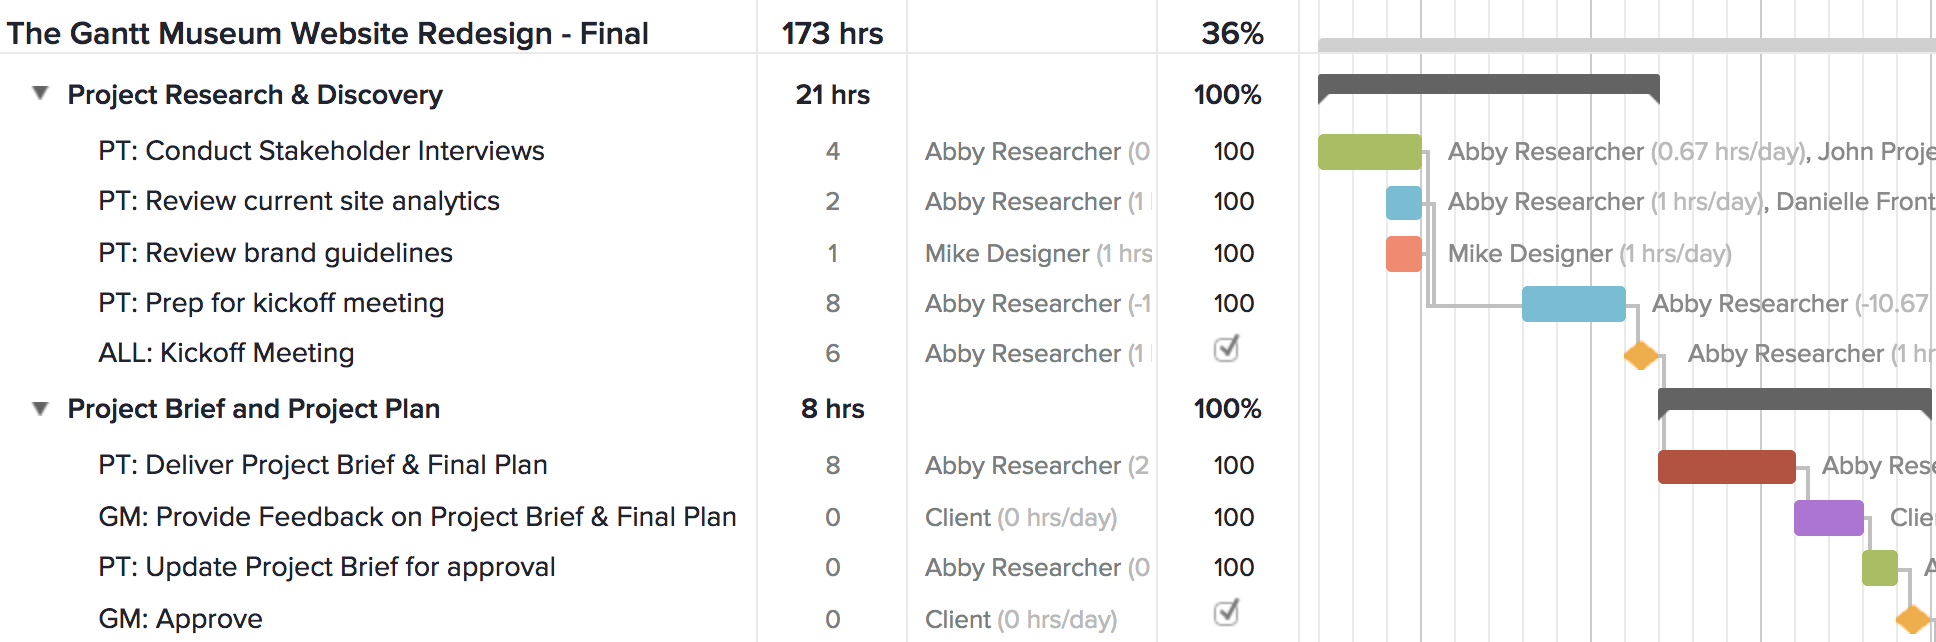
Task: Select the purple bar for client feedback task
Action: pos(1829,516)
